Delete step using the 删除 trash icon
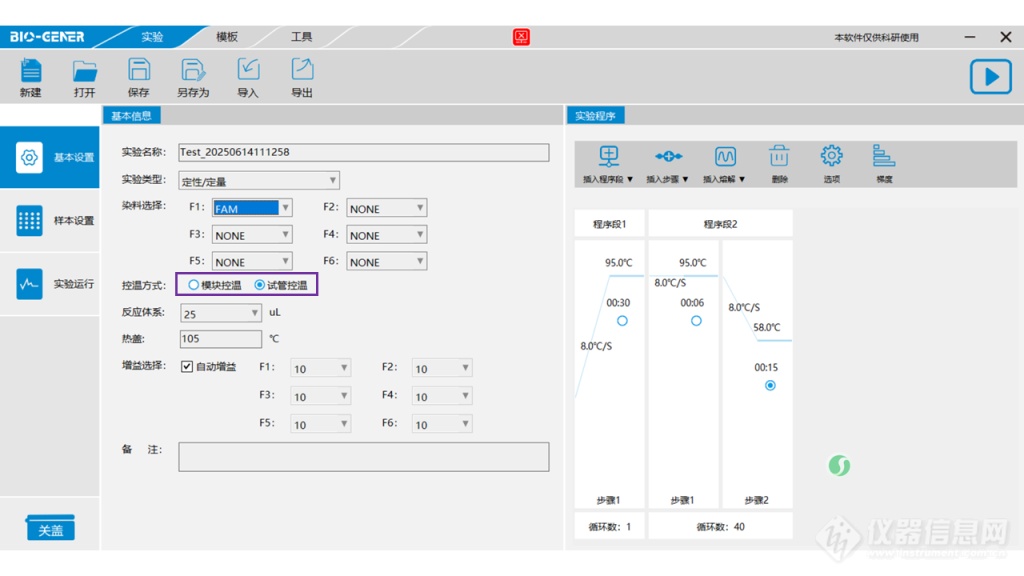 (780, 157)
